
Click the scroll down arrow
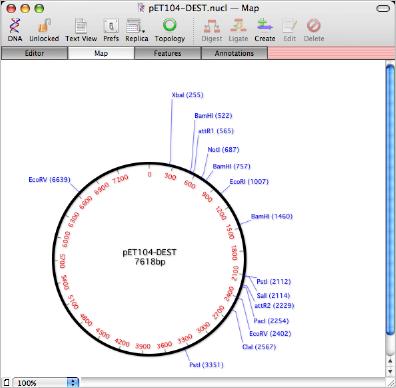point(390,371)
